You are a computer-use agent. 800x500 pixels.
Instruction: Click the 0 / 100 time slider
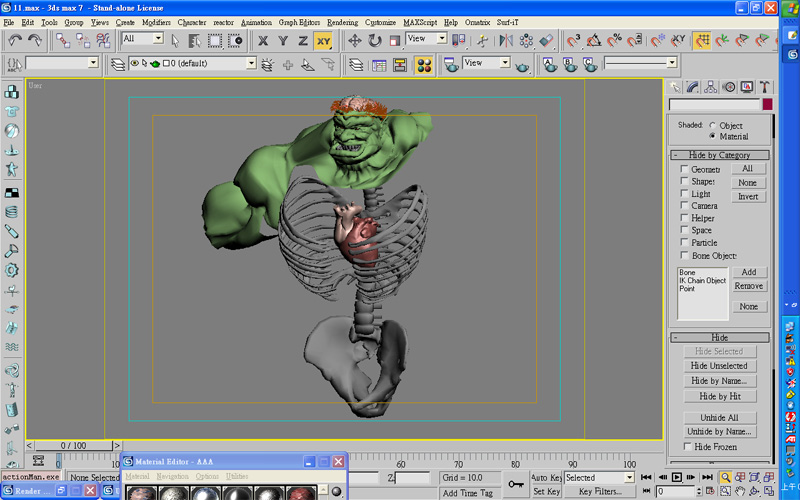coord(73,445)
